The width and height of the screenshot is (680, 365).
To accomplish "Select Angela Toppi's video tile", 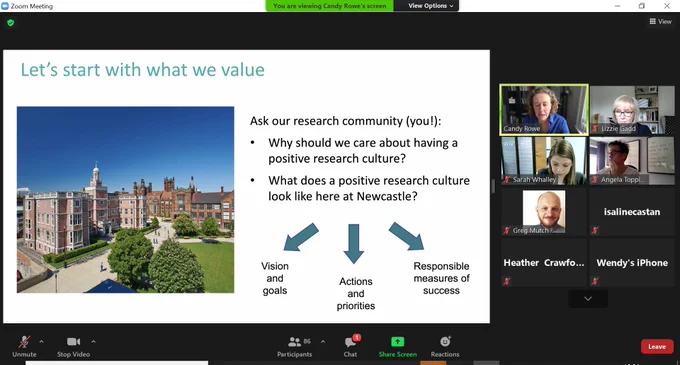I will (632, 161).
